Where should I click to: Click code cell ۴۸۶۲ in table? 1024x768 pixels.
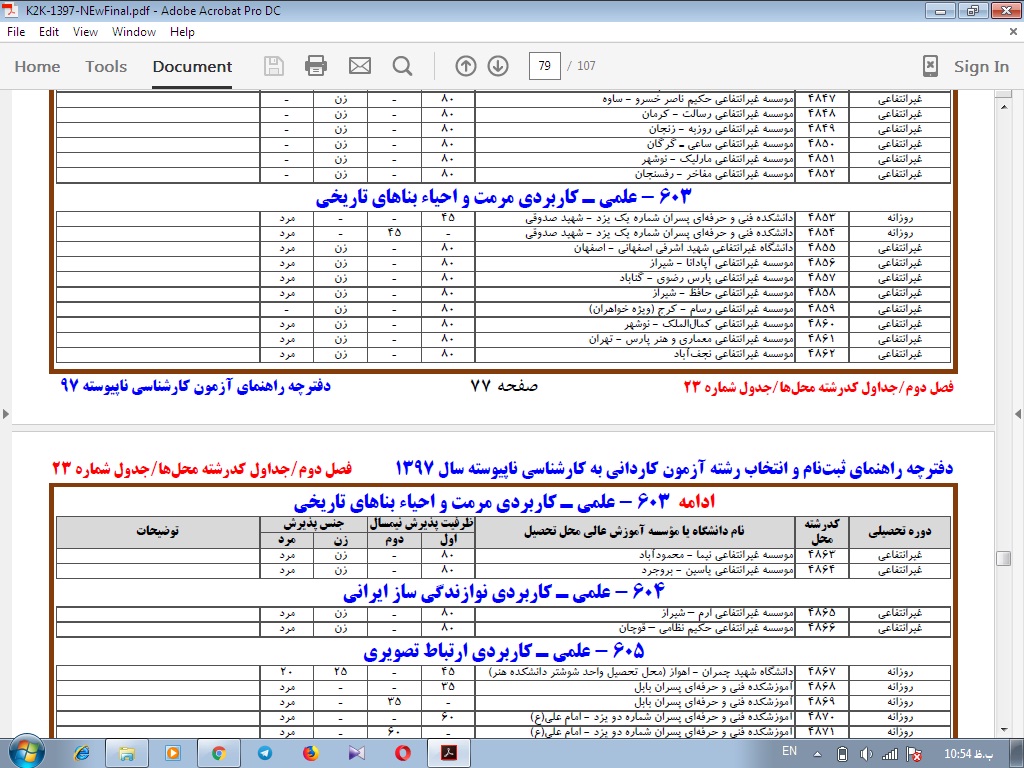click(822, 354)
